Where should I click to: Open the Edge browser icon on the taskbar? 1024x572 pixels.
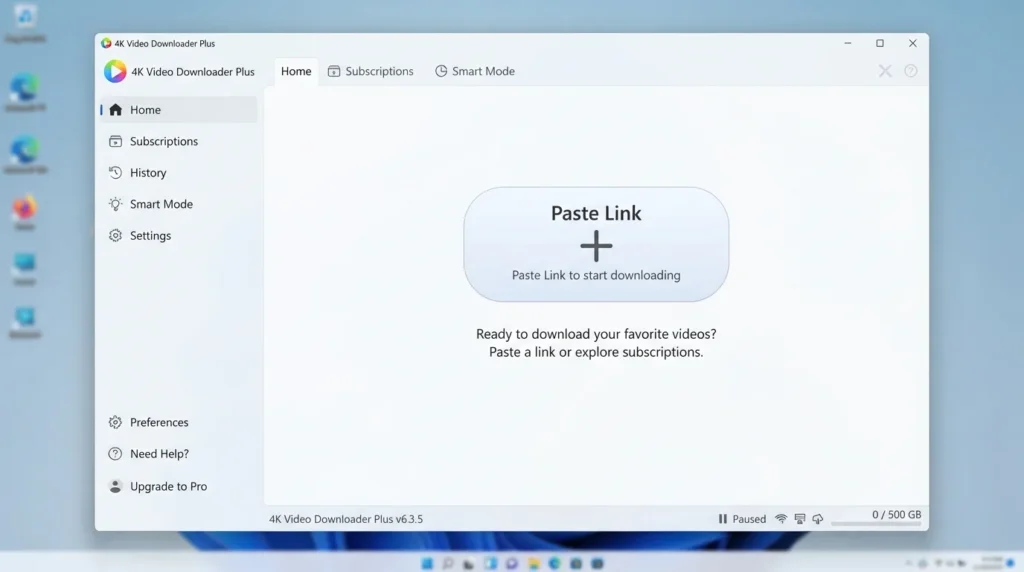[x=554, y=564]
